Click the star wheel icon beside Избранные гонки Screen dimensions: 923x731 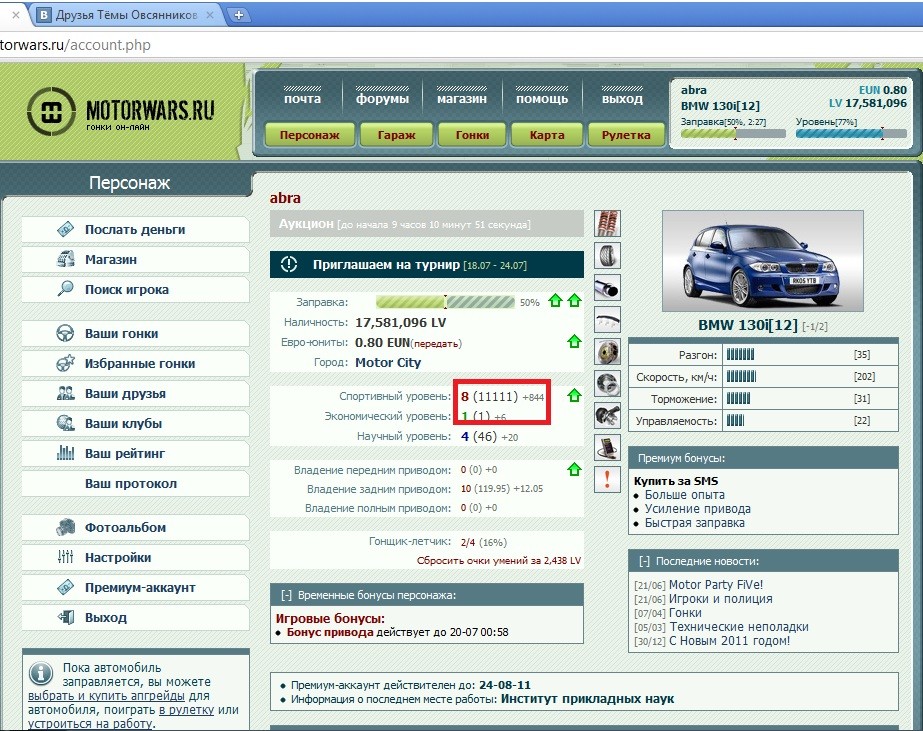pos(65,363)
